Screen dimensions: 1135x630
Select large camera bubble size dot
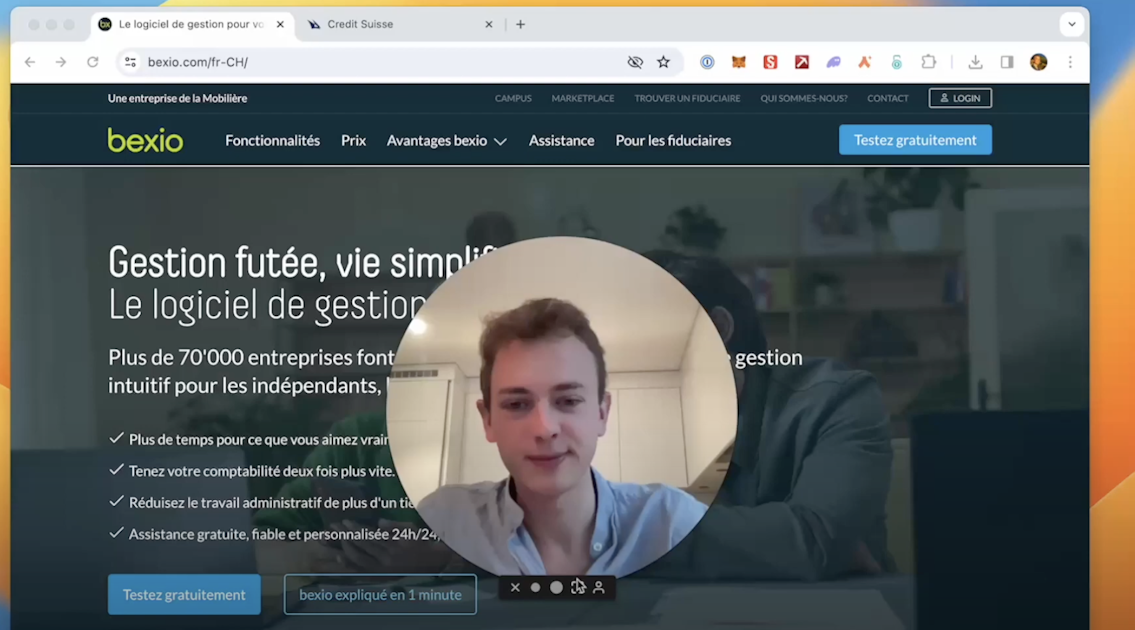(556, 587)
